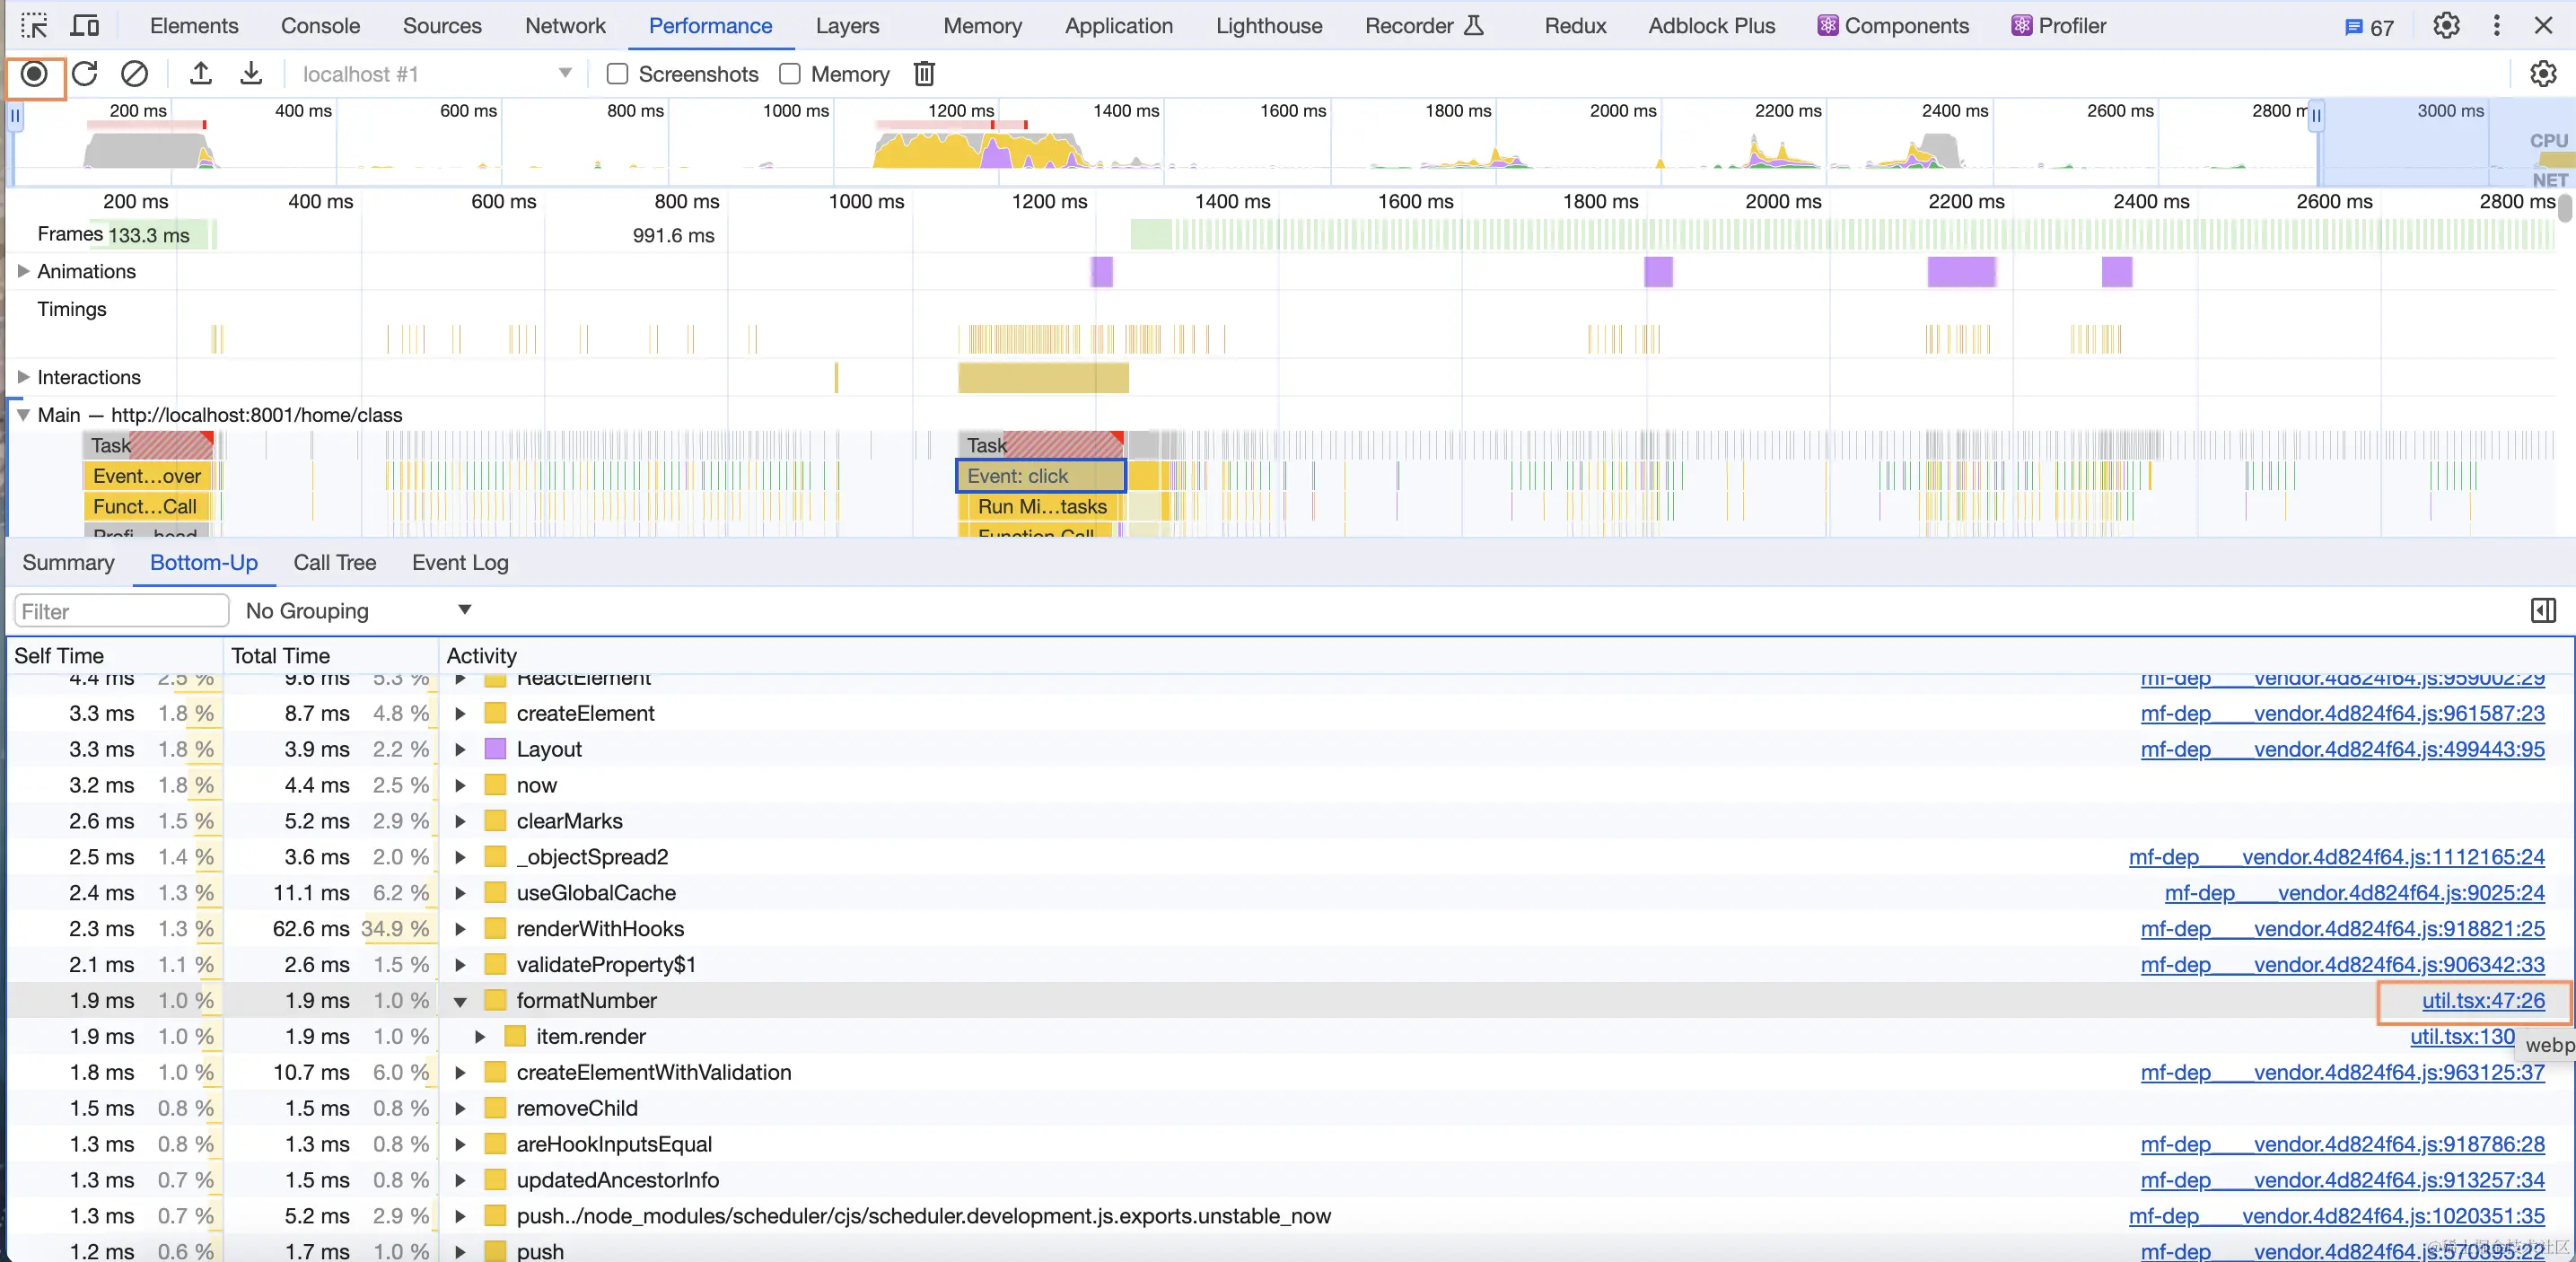Viewport: 2576px width, 1262px height.
Task: Click the upload profile icon
Action: coord(201,74)
